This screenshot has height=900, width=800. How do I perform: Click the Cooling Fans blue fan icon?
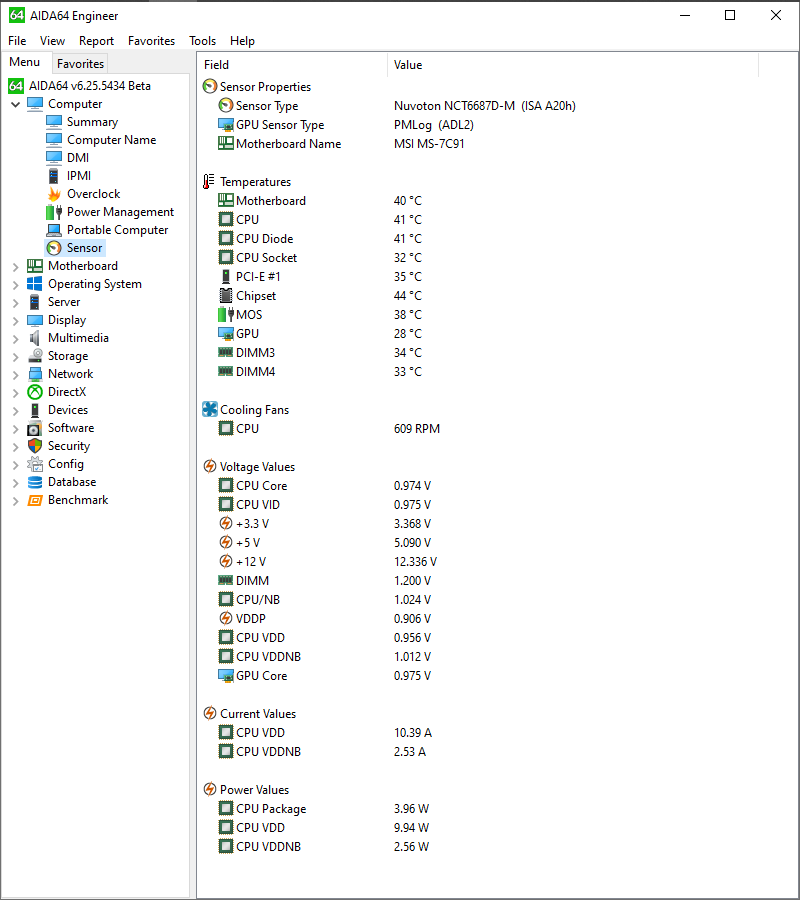[210, 409]
